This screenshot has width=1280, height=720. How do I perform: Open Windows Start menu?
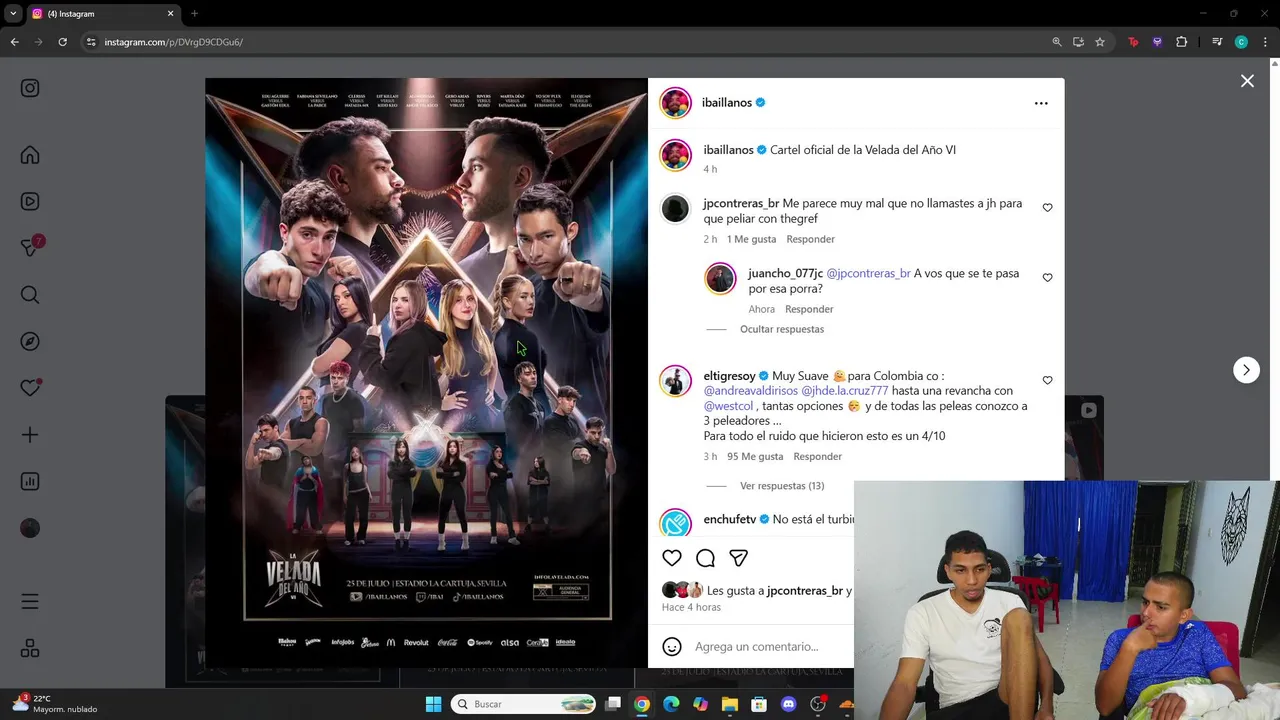click(x=433, y=704)
